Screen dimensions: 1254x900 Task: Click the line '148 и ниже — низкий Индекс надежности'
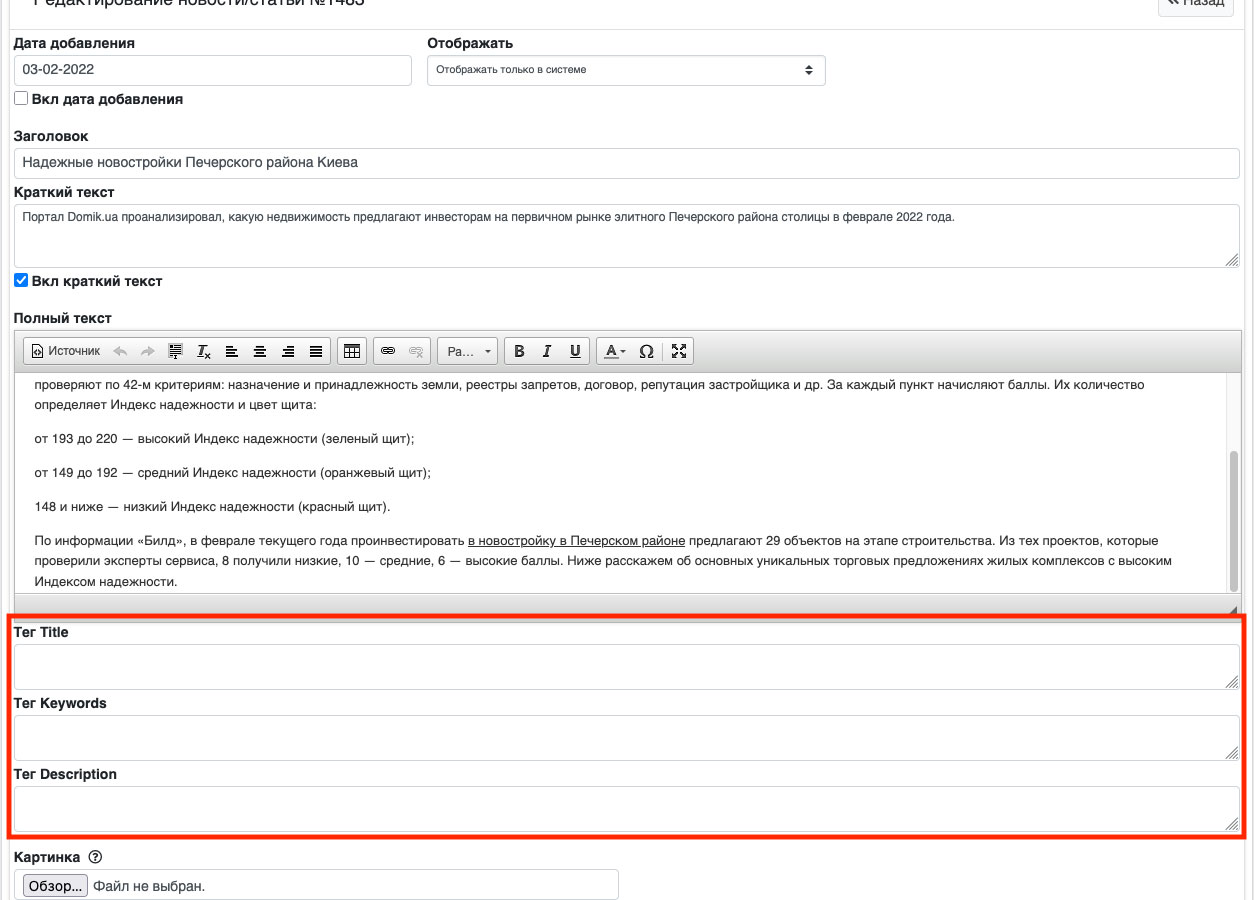pyautogui.click(x=212, y=507)
